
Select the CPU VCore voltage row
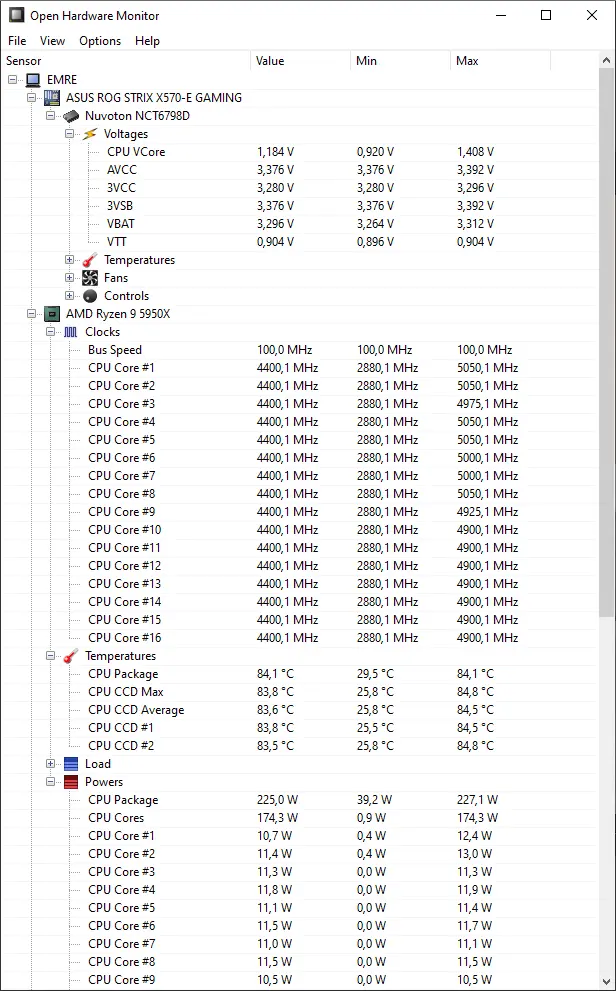coord(300,152)
